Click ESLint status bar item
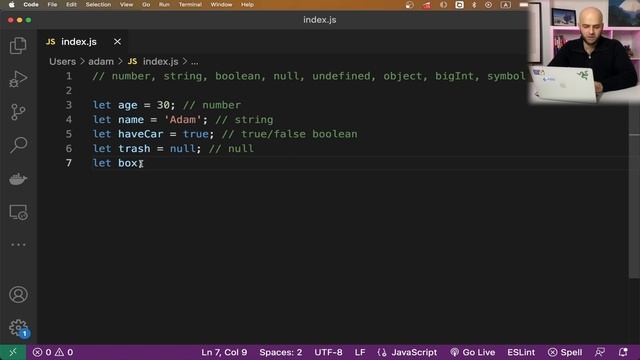 pyautogui.click(x=521, y=352)
